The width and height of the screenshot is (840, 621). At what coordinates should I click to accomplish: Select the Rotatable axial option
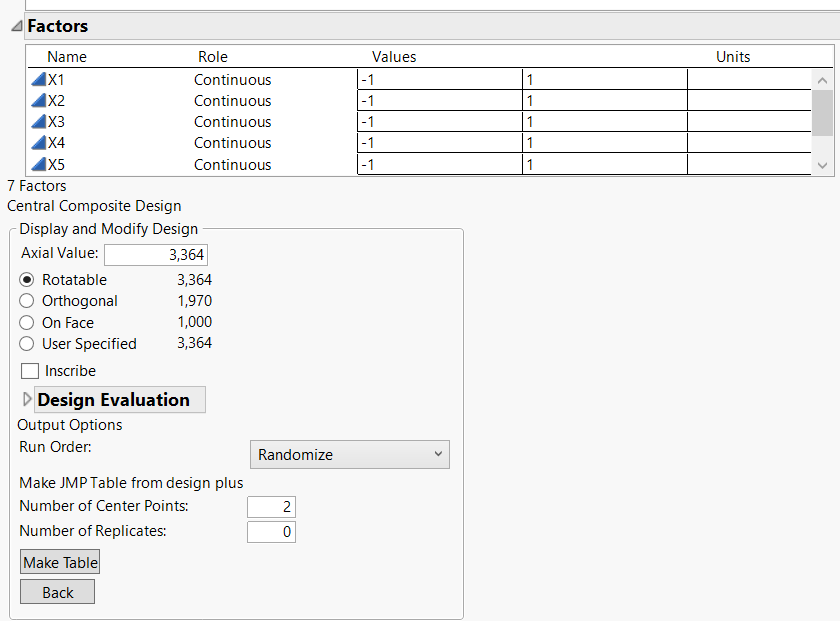point(27,280)
